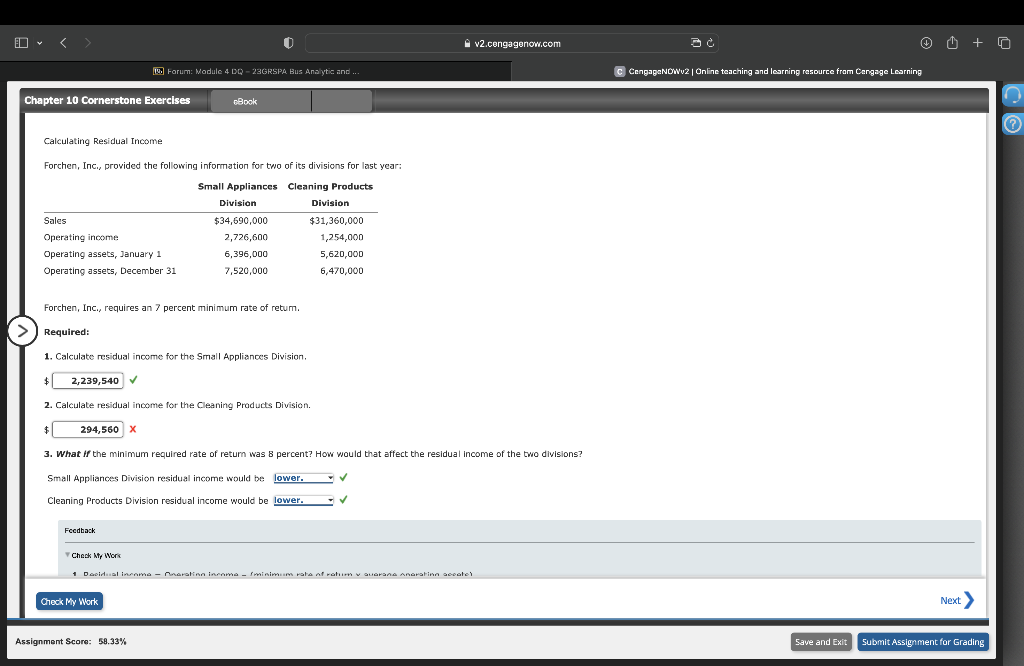Click the Next navigation link

tap(953, 600)
